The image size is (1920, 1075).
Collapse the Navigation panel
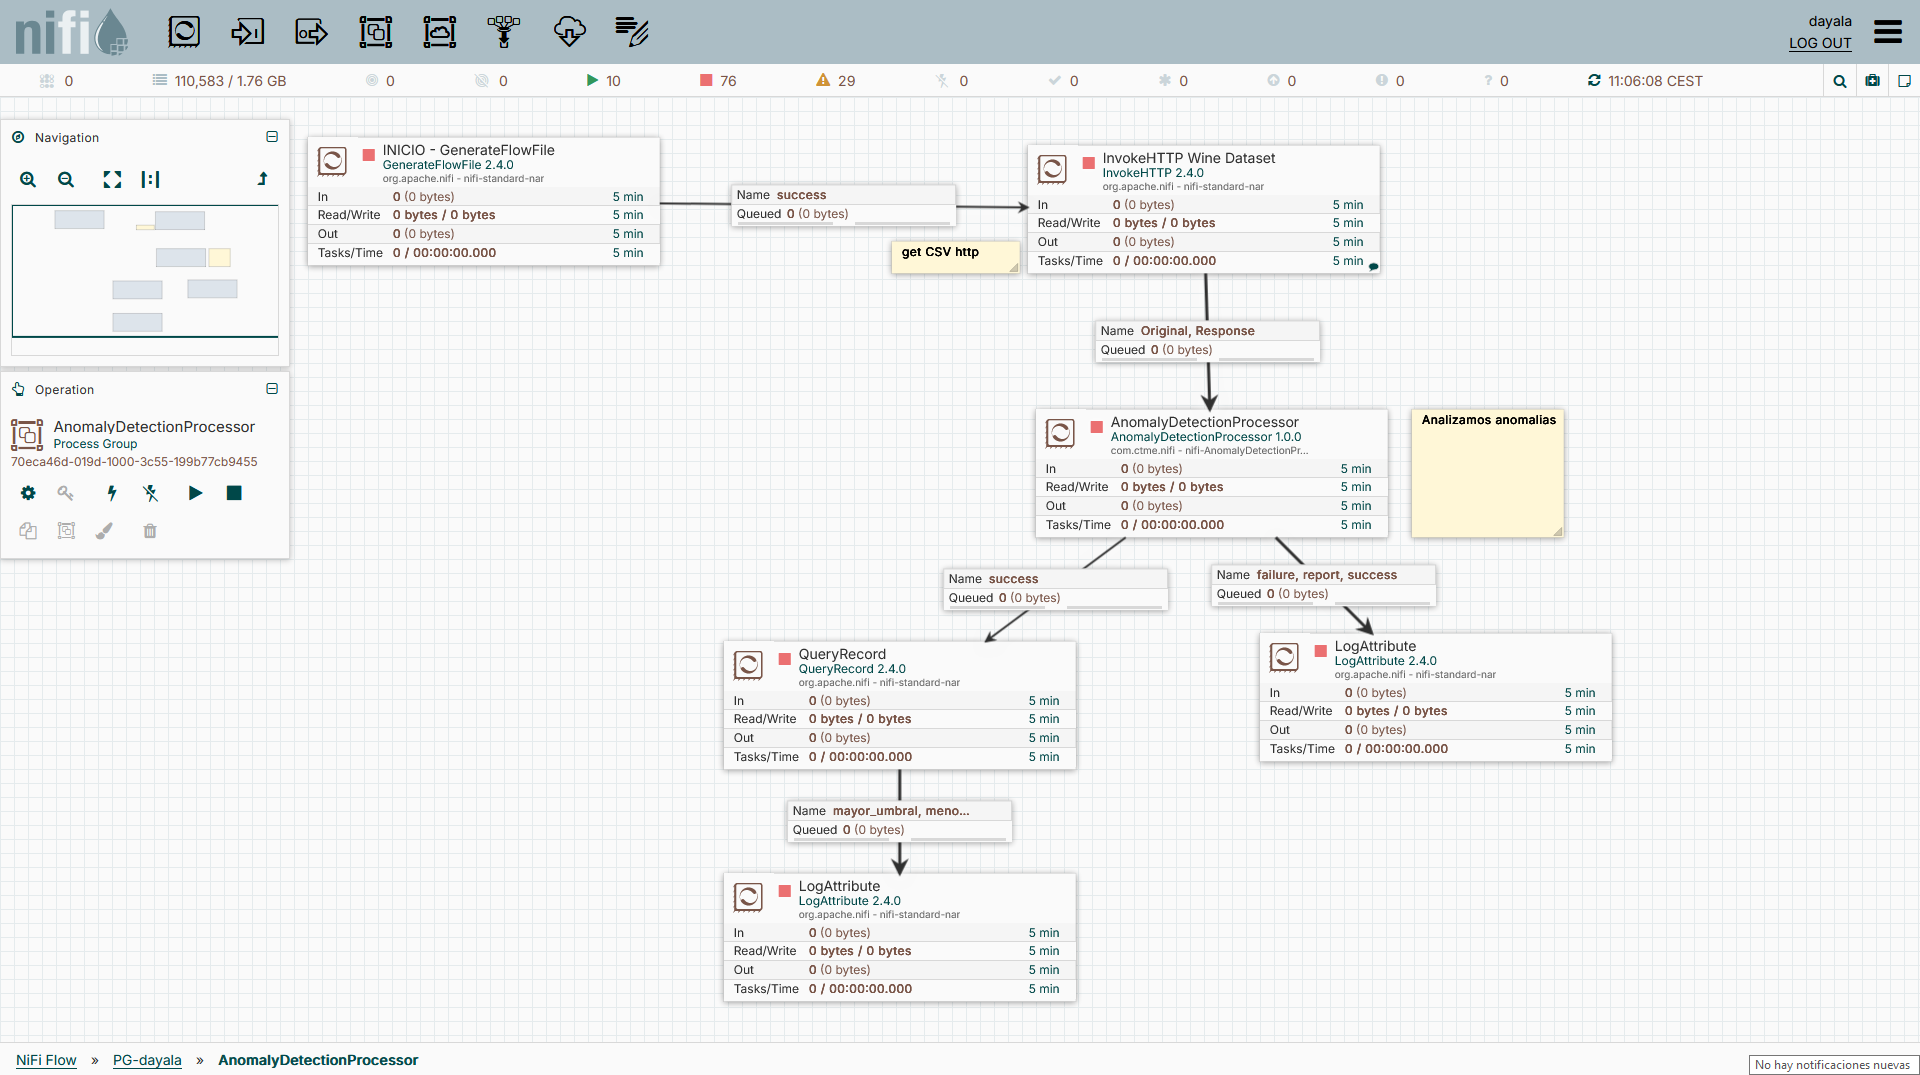[272, 137]
